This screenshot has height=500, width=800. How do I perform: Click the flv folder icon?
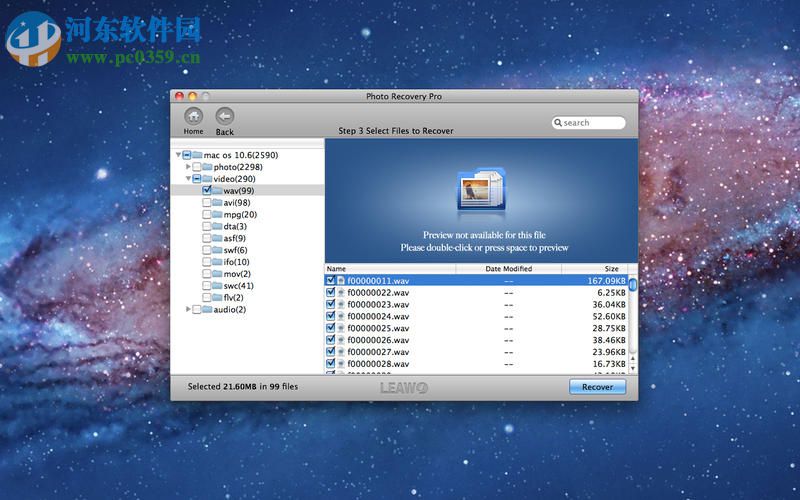pyautogui.click(x=217, y=297)
